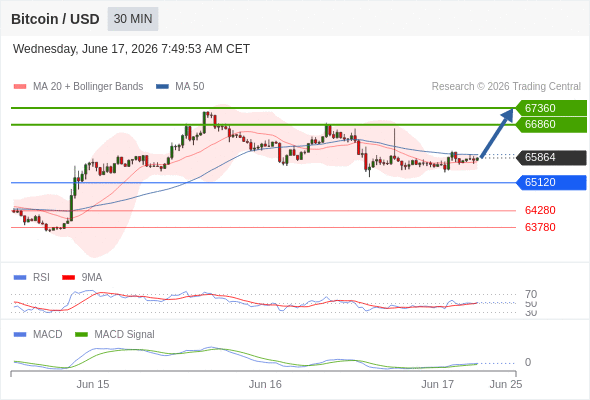This screenshot has width=590, height=400.
Task: Click the MA 20 + Bollinger Bands label
Action: click(88, 87)
